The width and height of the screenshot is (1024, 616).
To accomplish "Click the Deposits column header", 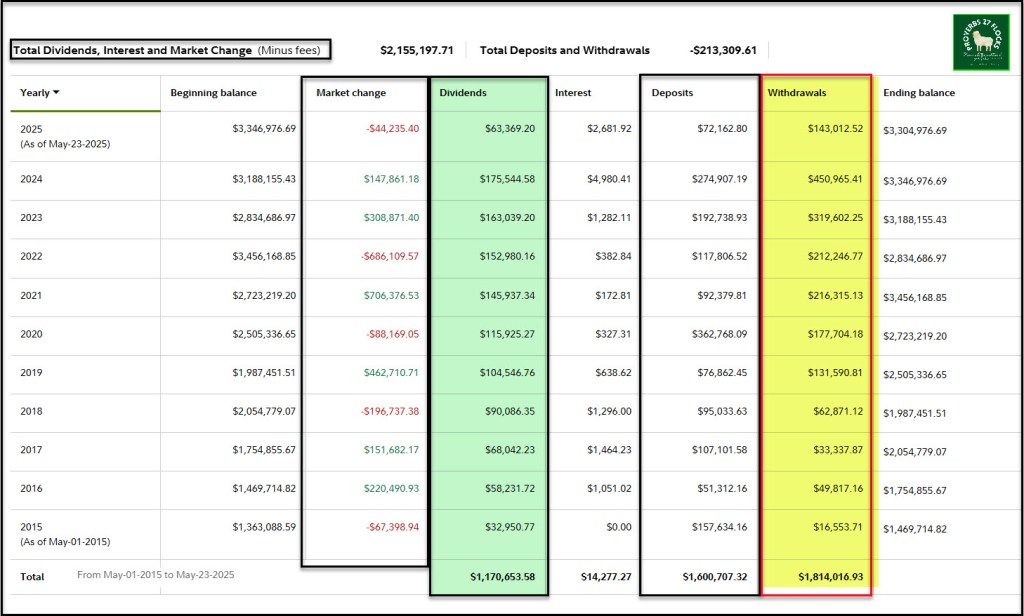I will 672,93.
